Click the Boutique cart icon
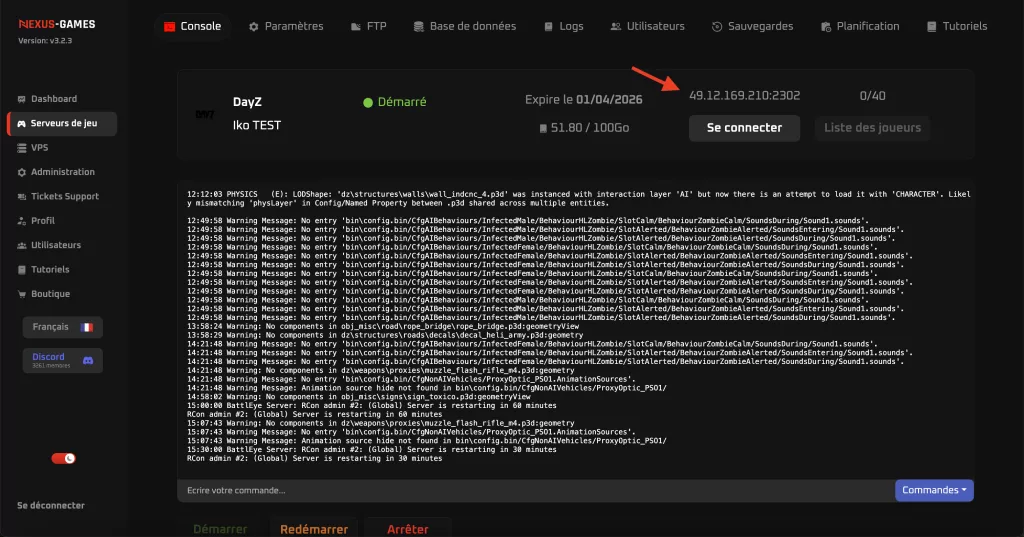Image resolution: width=1024 pixels, height=537 pixels. pos(22,295)
